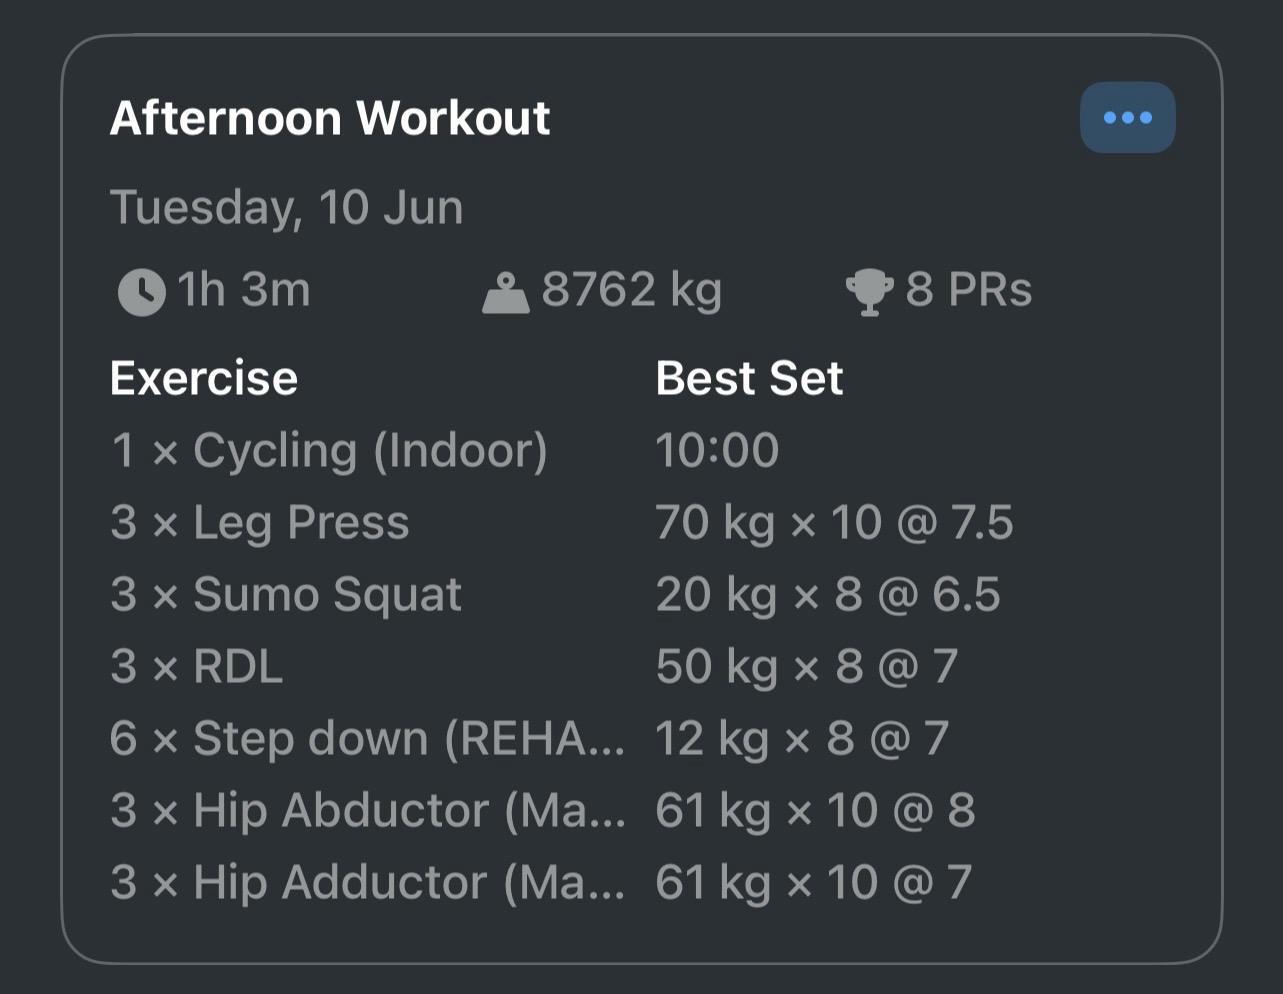Viewport: 1283px width, 994px height.
Task: Click the 70 kg × 10 best set
Action: point(833,522)
